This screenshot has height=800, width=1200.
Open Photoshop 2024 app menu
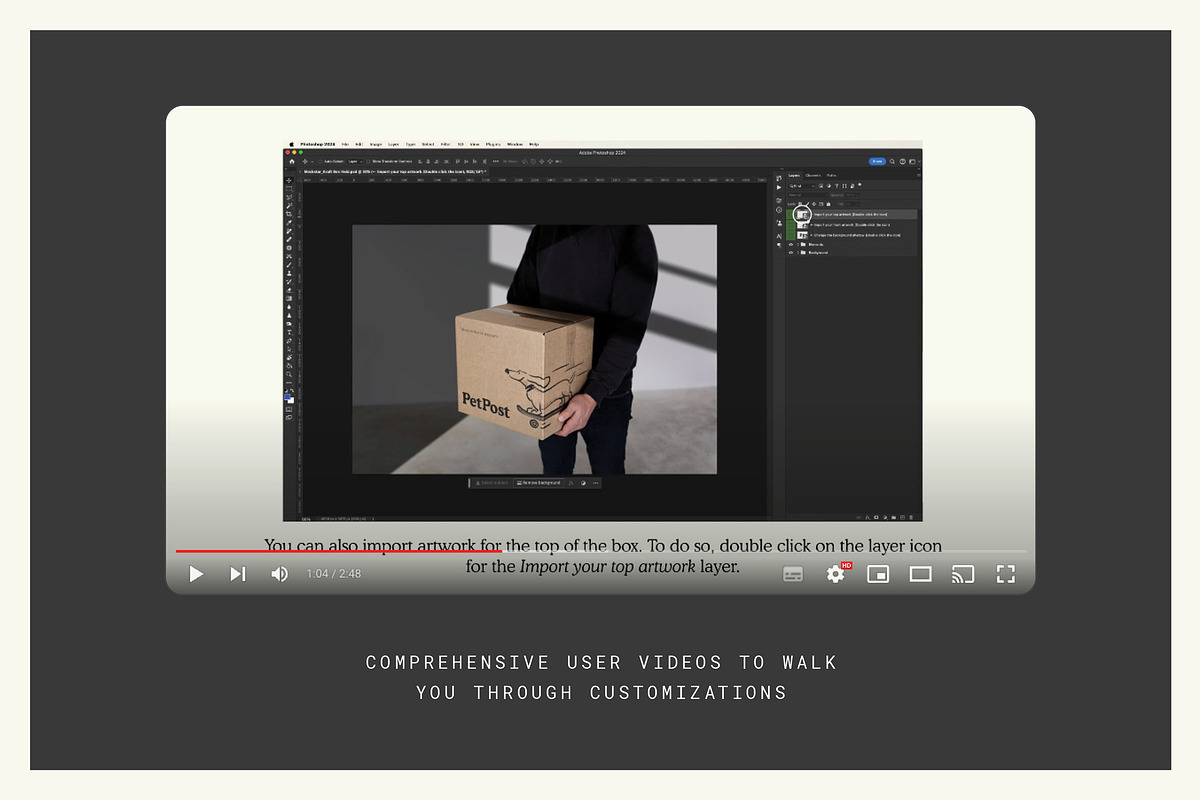[x=318, y=144]
